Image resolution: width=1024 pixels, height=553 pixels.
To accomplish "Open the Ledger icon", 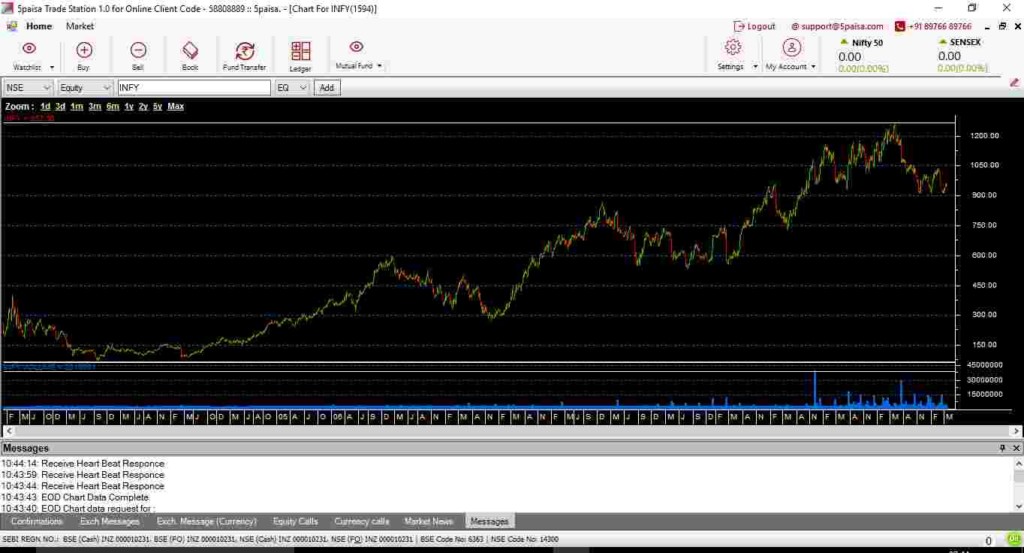I will point(300,51).
